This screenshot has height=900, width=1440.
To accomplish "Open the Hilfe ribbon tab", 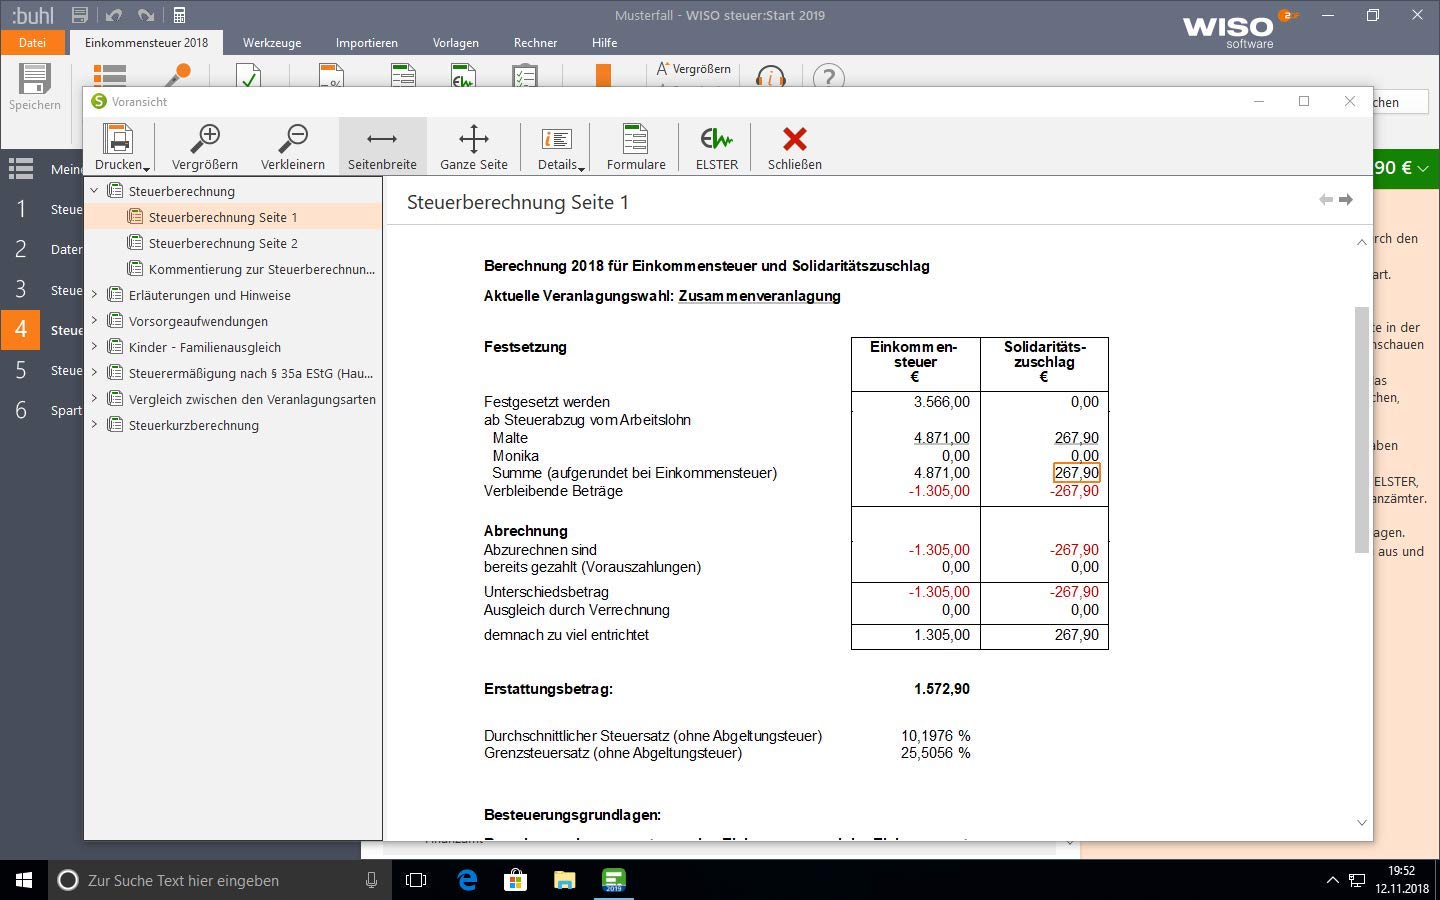I will (x=605, y=43).
